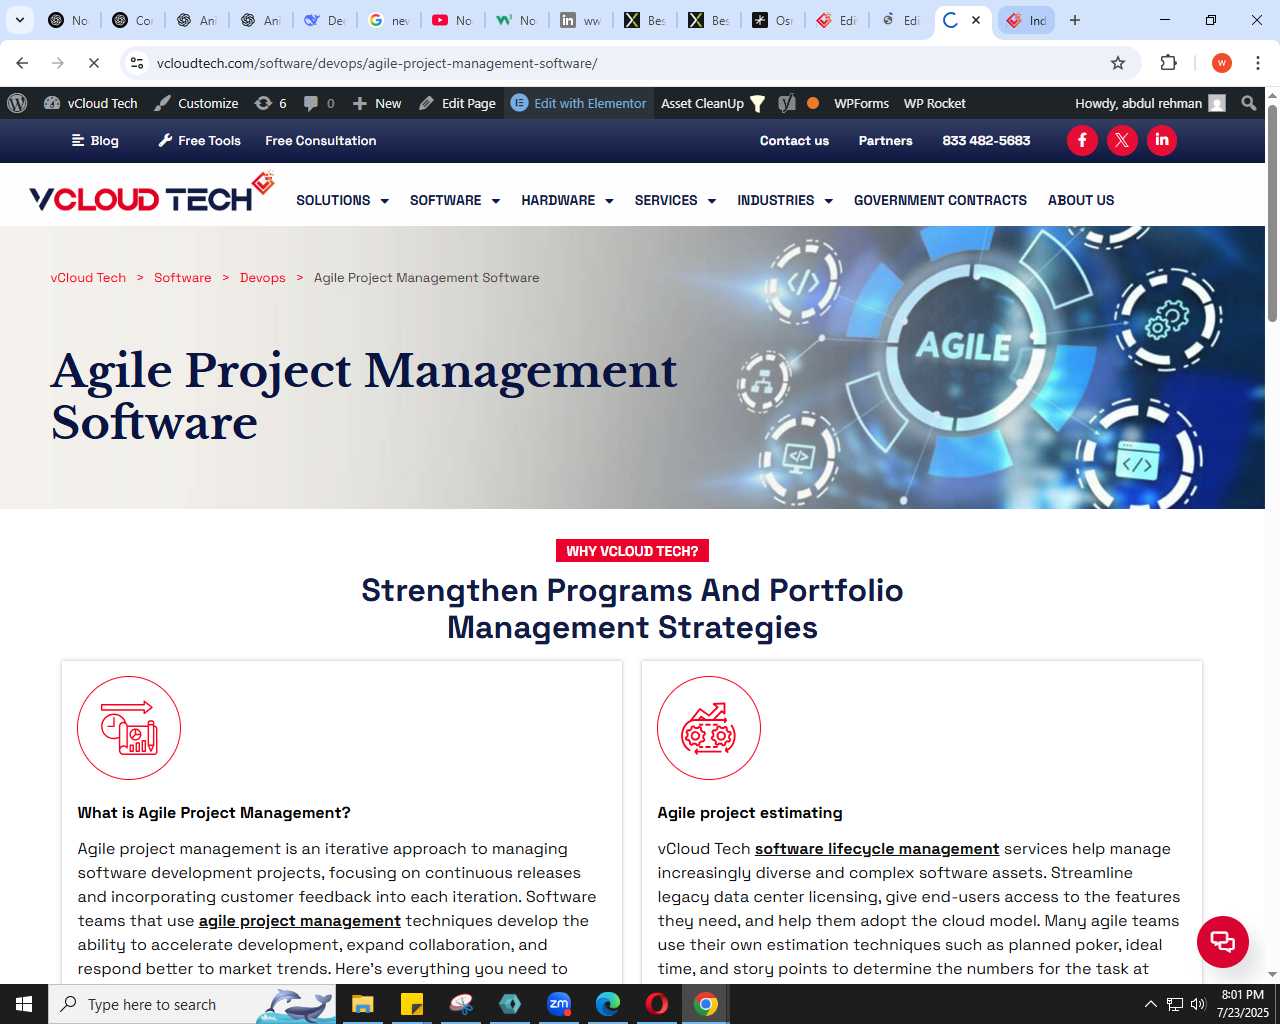Open the New content menu in admin bar
Screen dimensions: 1280x1024
[377, 103]
